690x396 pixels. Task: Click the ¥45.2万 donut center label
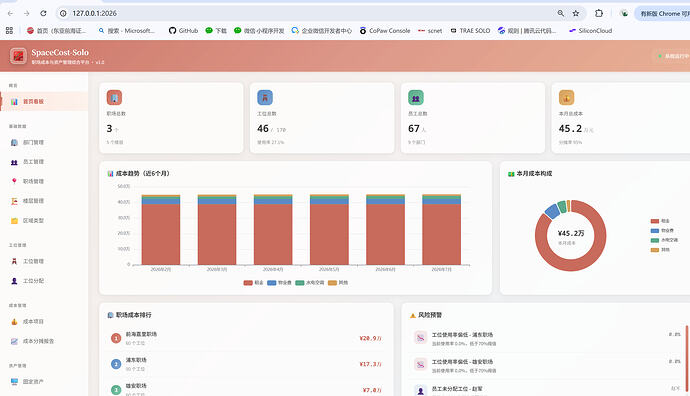(571, 233)
